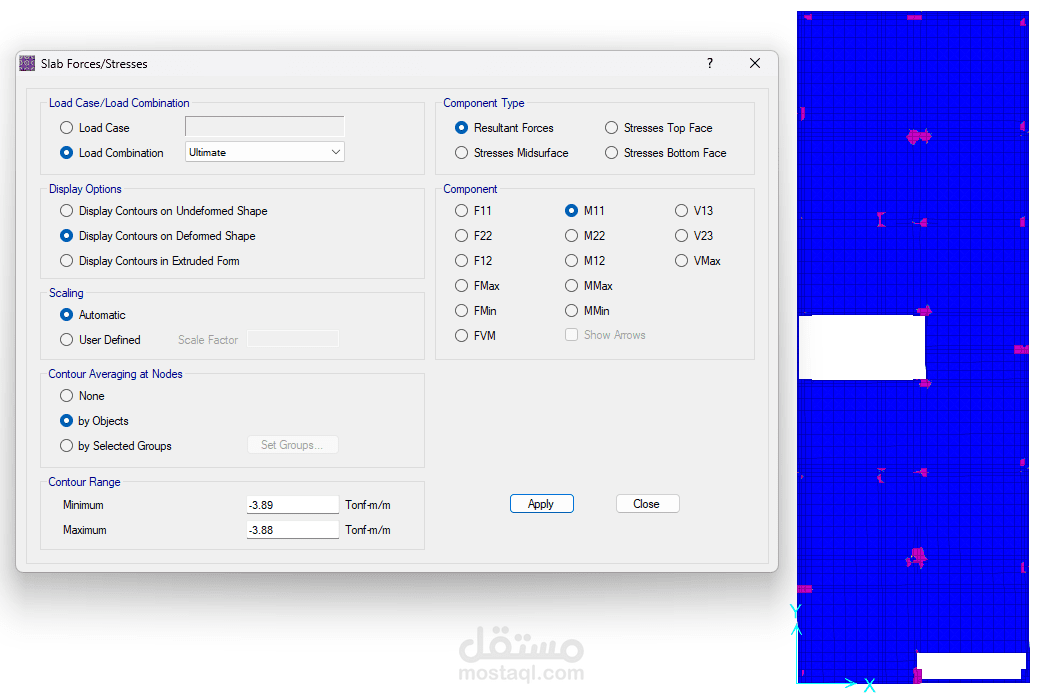Toggle the Show Arrows checkbox
This screenshot has height=698, width=1044.
pos(571,335)
